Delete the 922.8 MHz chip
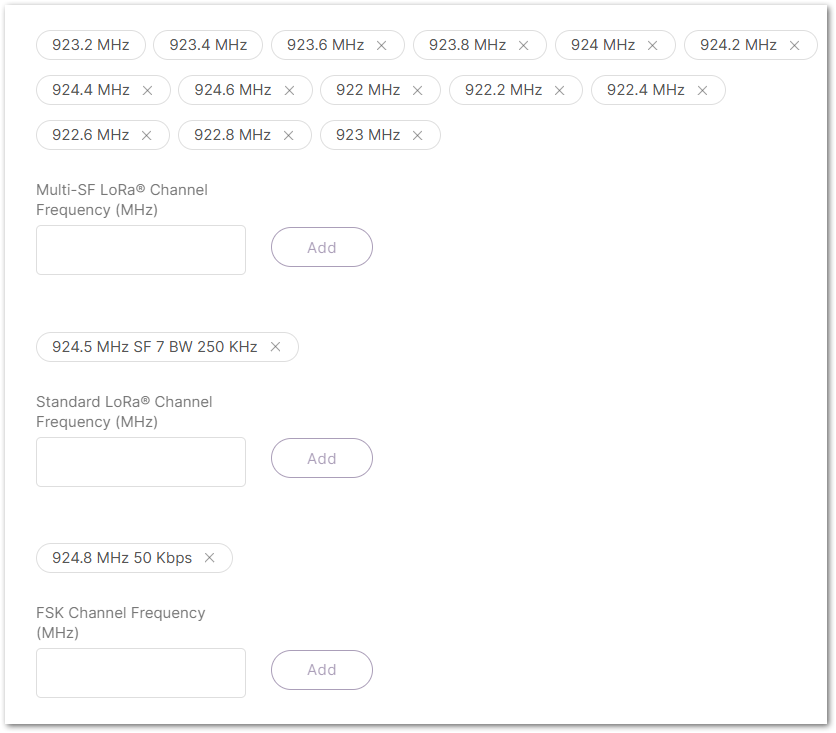 [x=288, y=135]
